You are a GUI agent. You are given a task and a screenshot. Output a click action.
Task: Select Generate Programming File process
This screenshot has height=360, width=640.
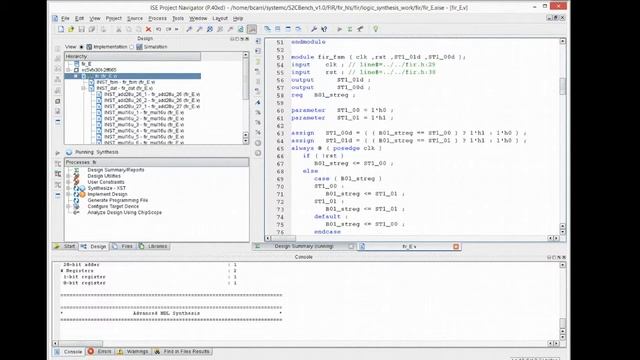click(118, 200)
